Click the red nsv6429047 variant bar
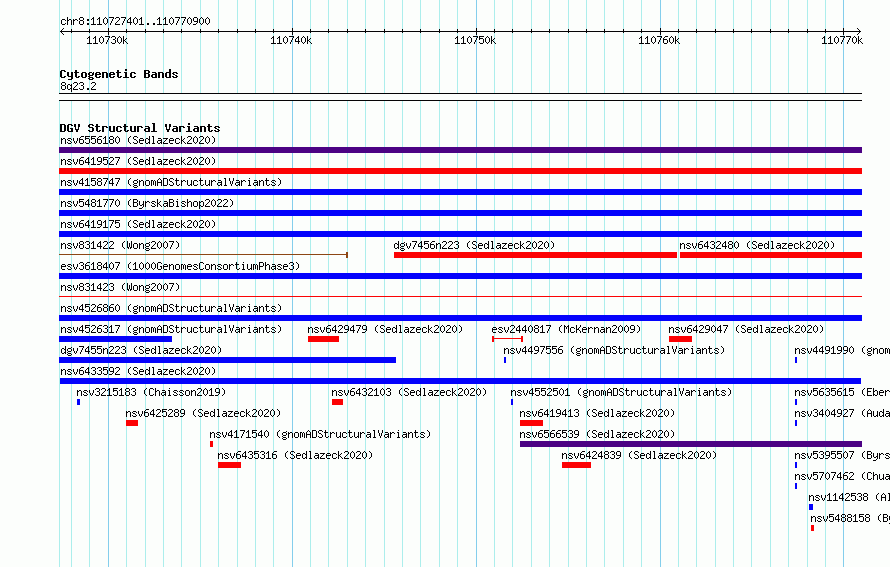The width and height of the screenshot is (890, 567). click(x=680, y=339)
